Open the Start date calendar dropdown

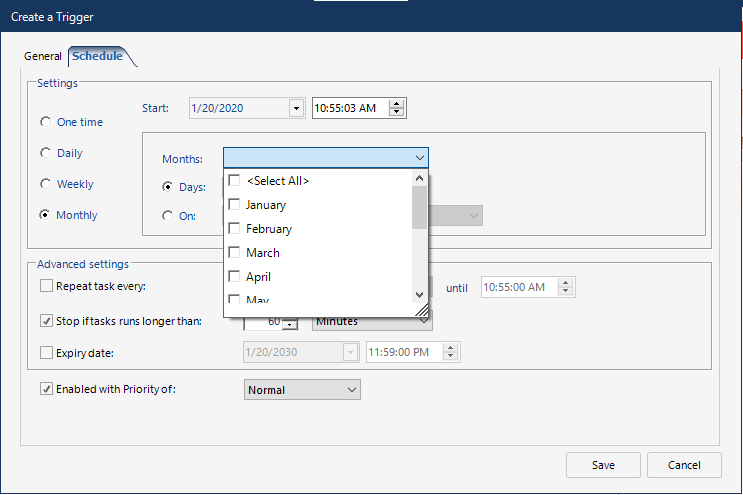pos(296,108)
